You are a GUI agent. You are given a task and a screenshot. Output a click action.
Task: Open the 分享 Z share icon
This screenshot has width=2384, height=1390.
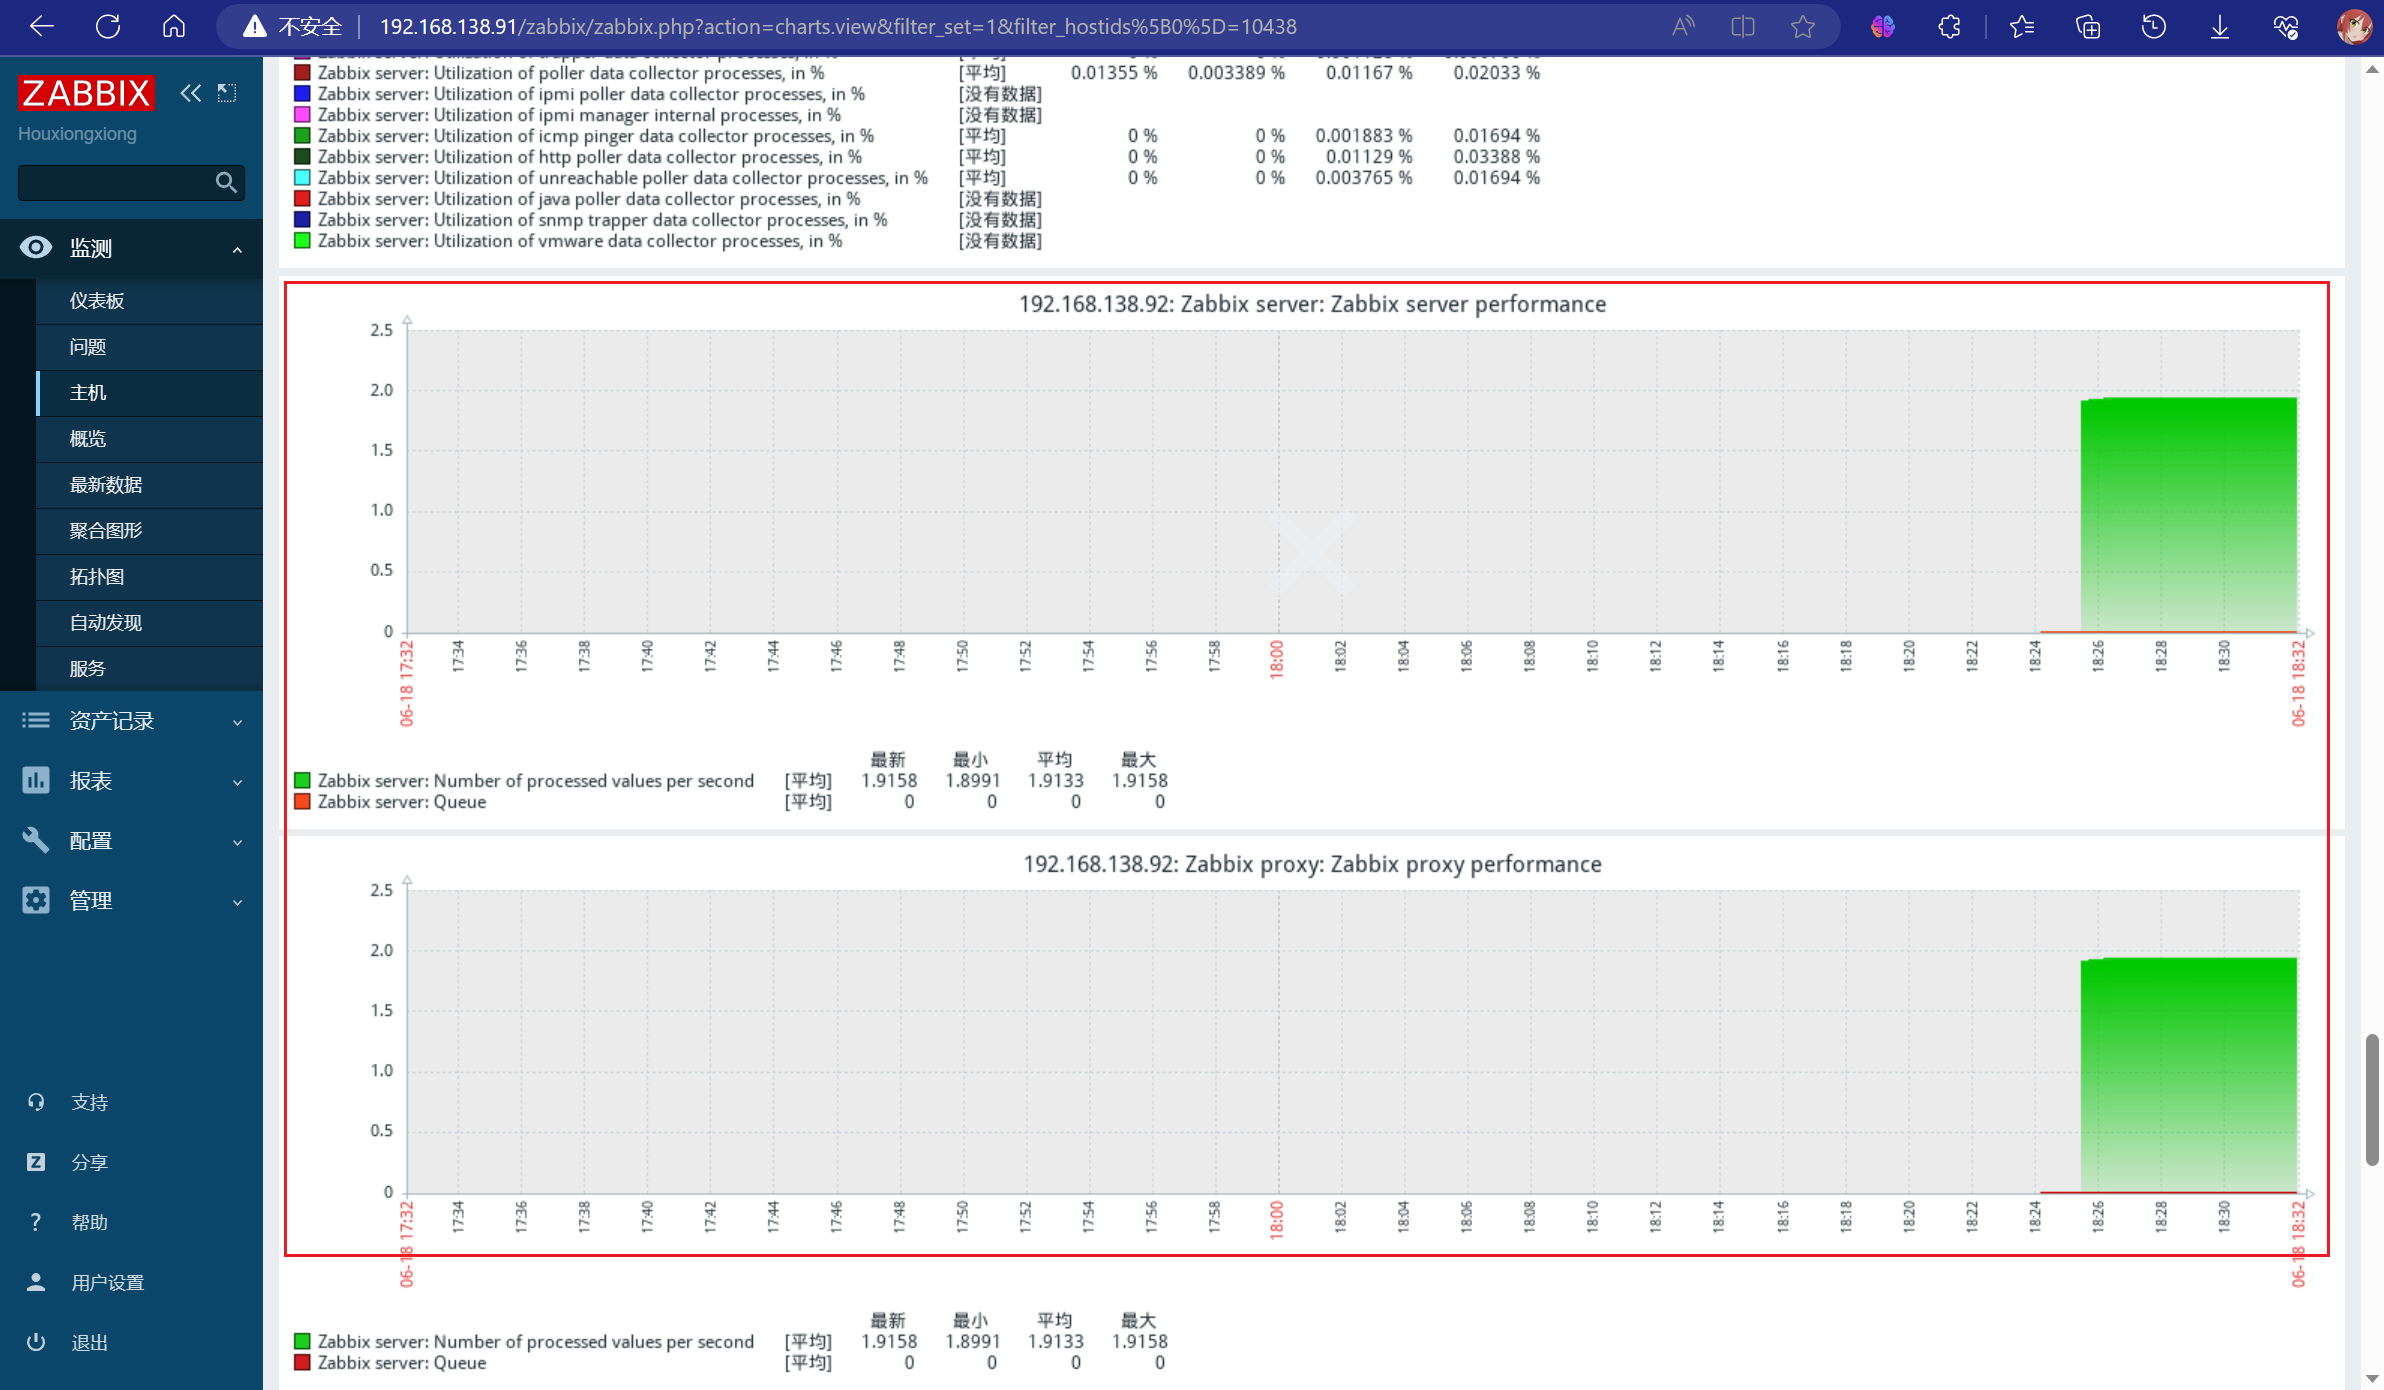point(36,1162)
